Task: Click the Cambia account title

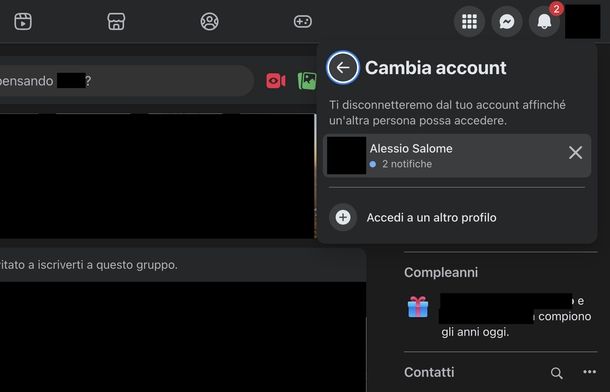Action: [x=436, y=68]
